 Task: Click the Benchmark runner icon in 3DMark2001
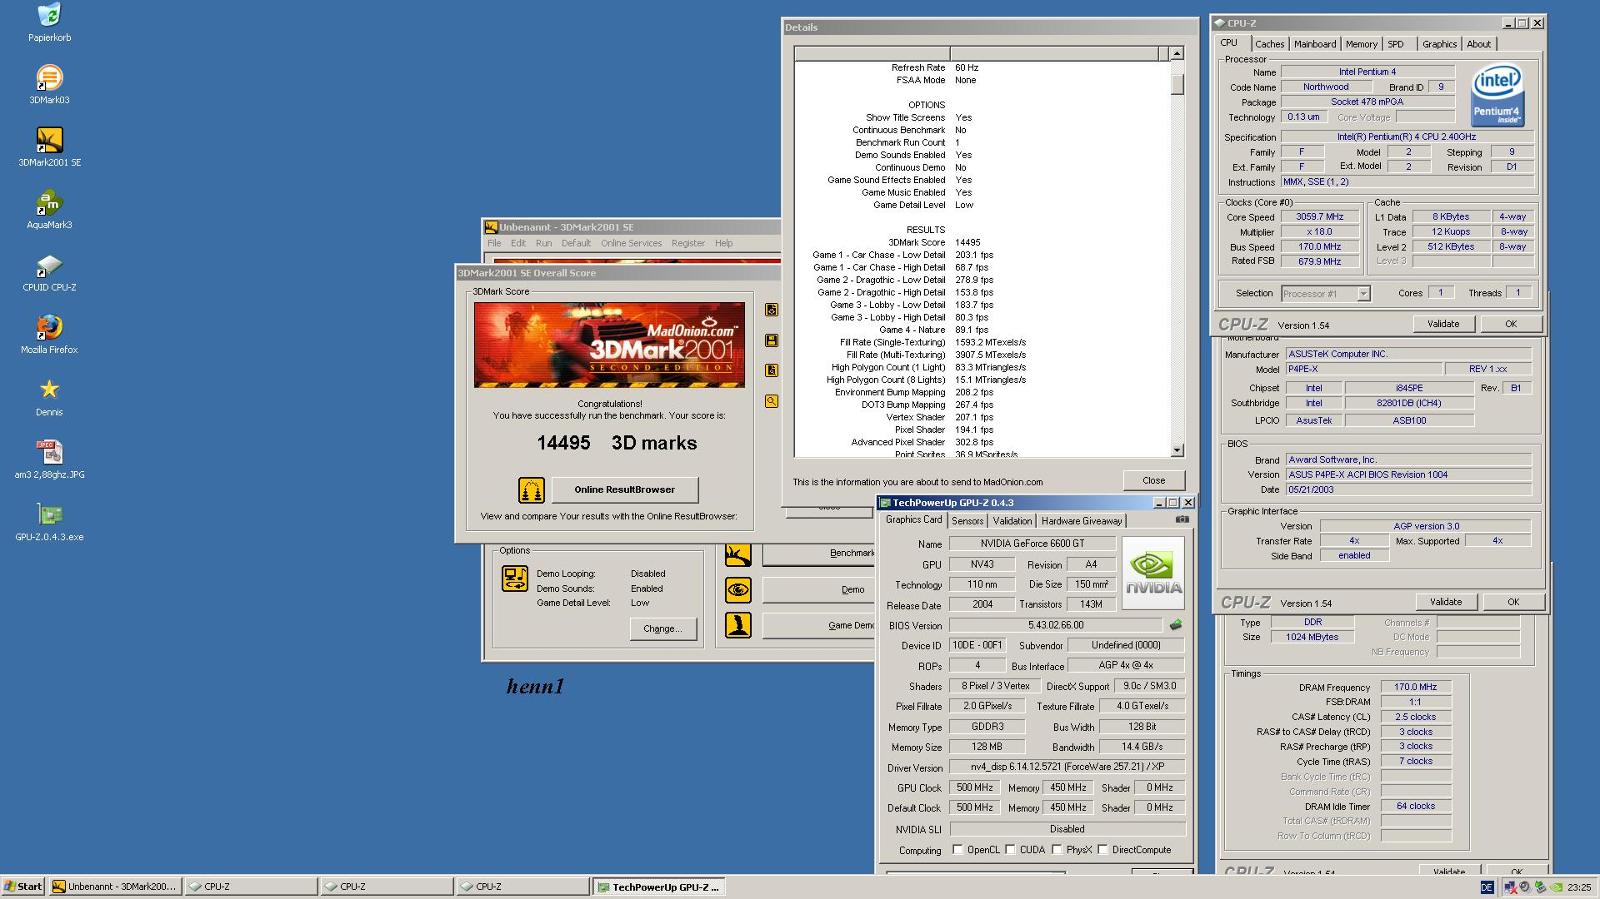click(738, 554)
